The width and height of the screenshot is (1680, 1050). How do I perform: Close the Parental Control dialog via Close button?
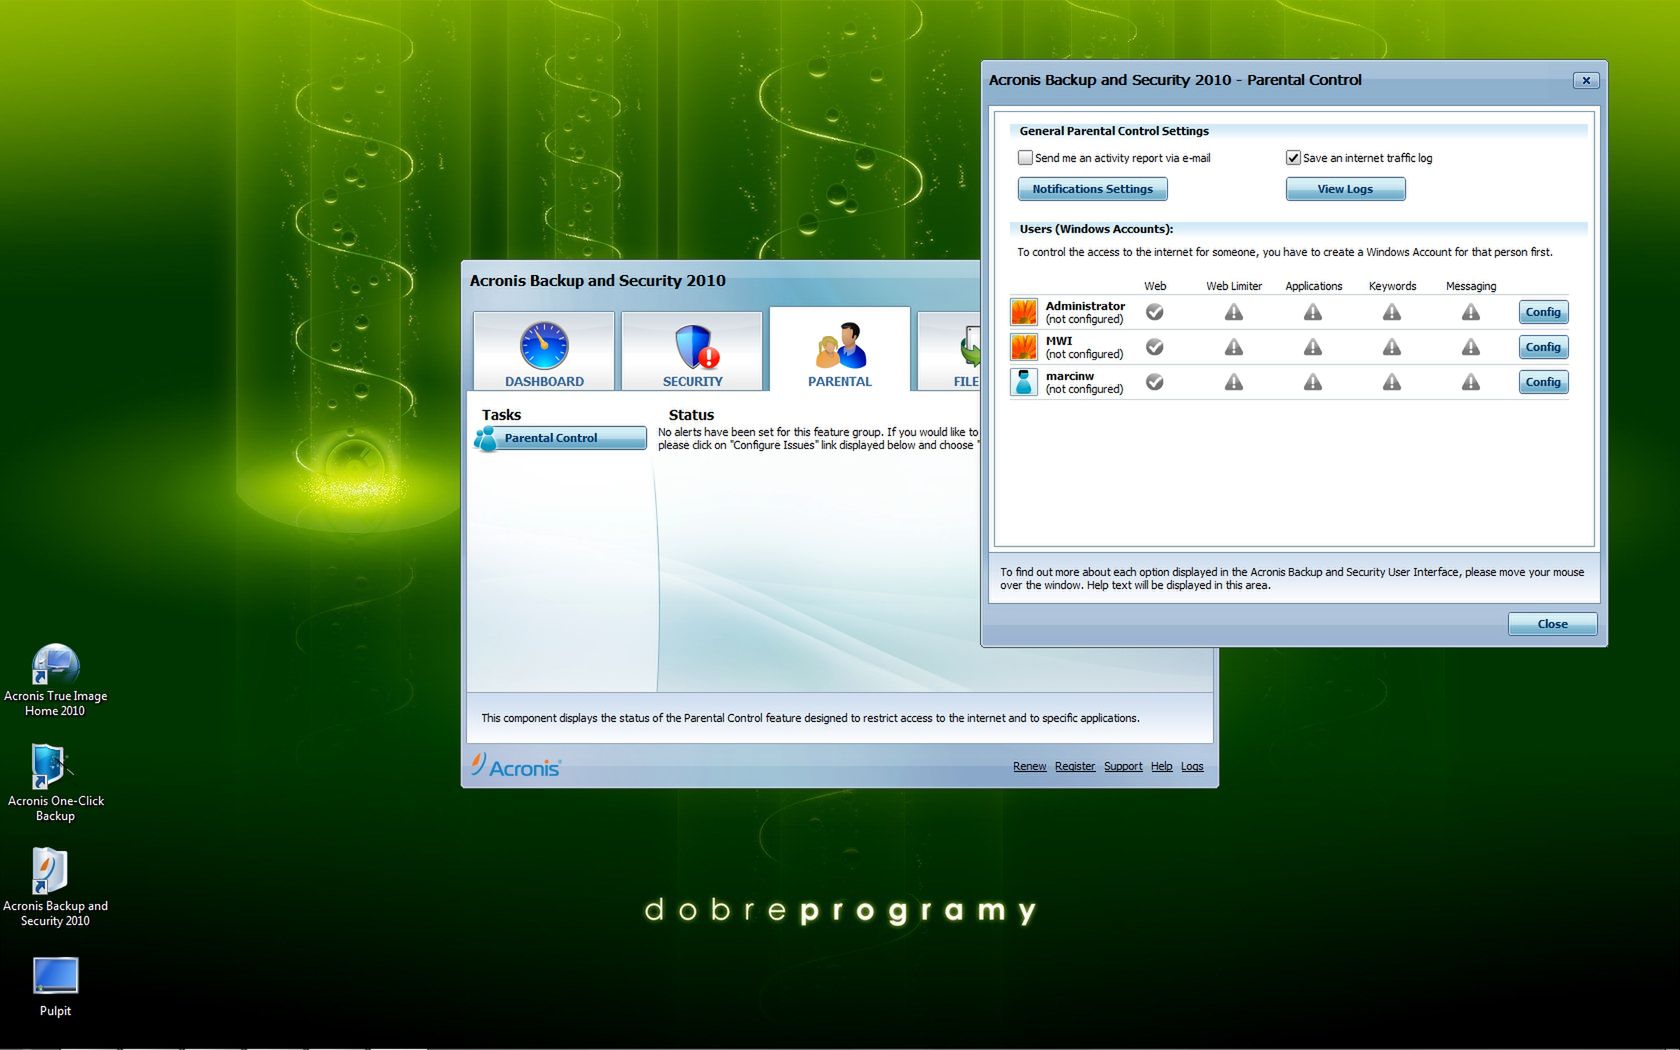pyautogui.click(x=1552, y=624)
